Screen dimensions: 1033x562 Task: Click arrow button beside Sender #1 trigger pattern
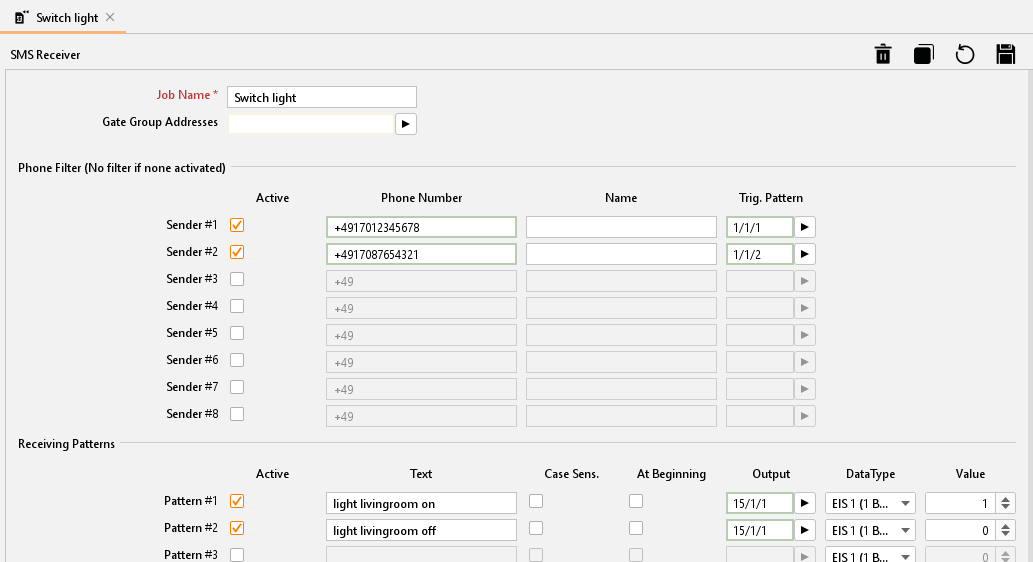point(805,227)
